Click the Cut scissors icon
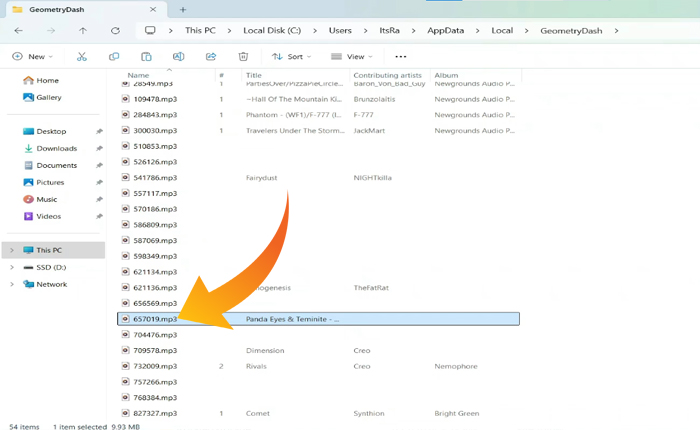This screenshot has height=430, width=700. [82, 57]
